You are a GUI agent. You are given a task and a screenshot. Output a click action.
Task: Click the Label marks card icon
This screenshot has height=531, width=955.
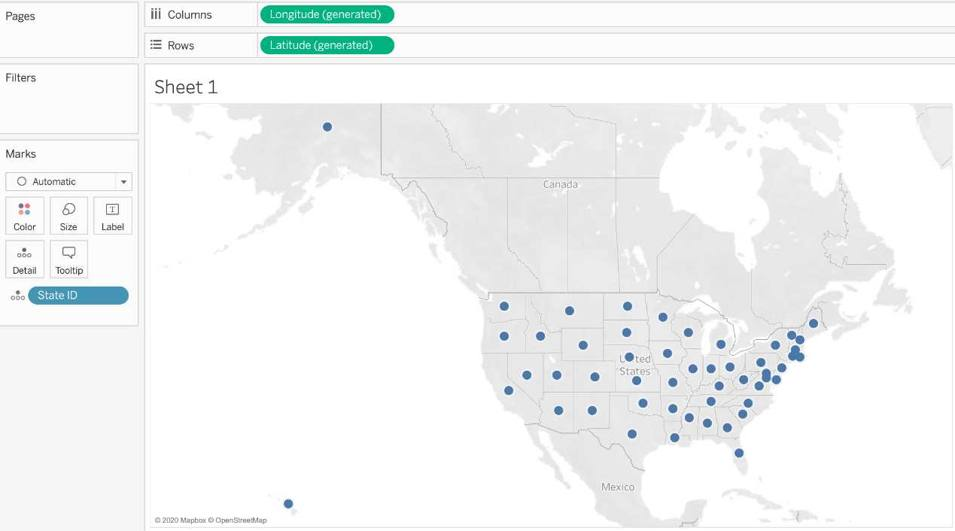coord(112,215)
